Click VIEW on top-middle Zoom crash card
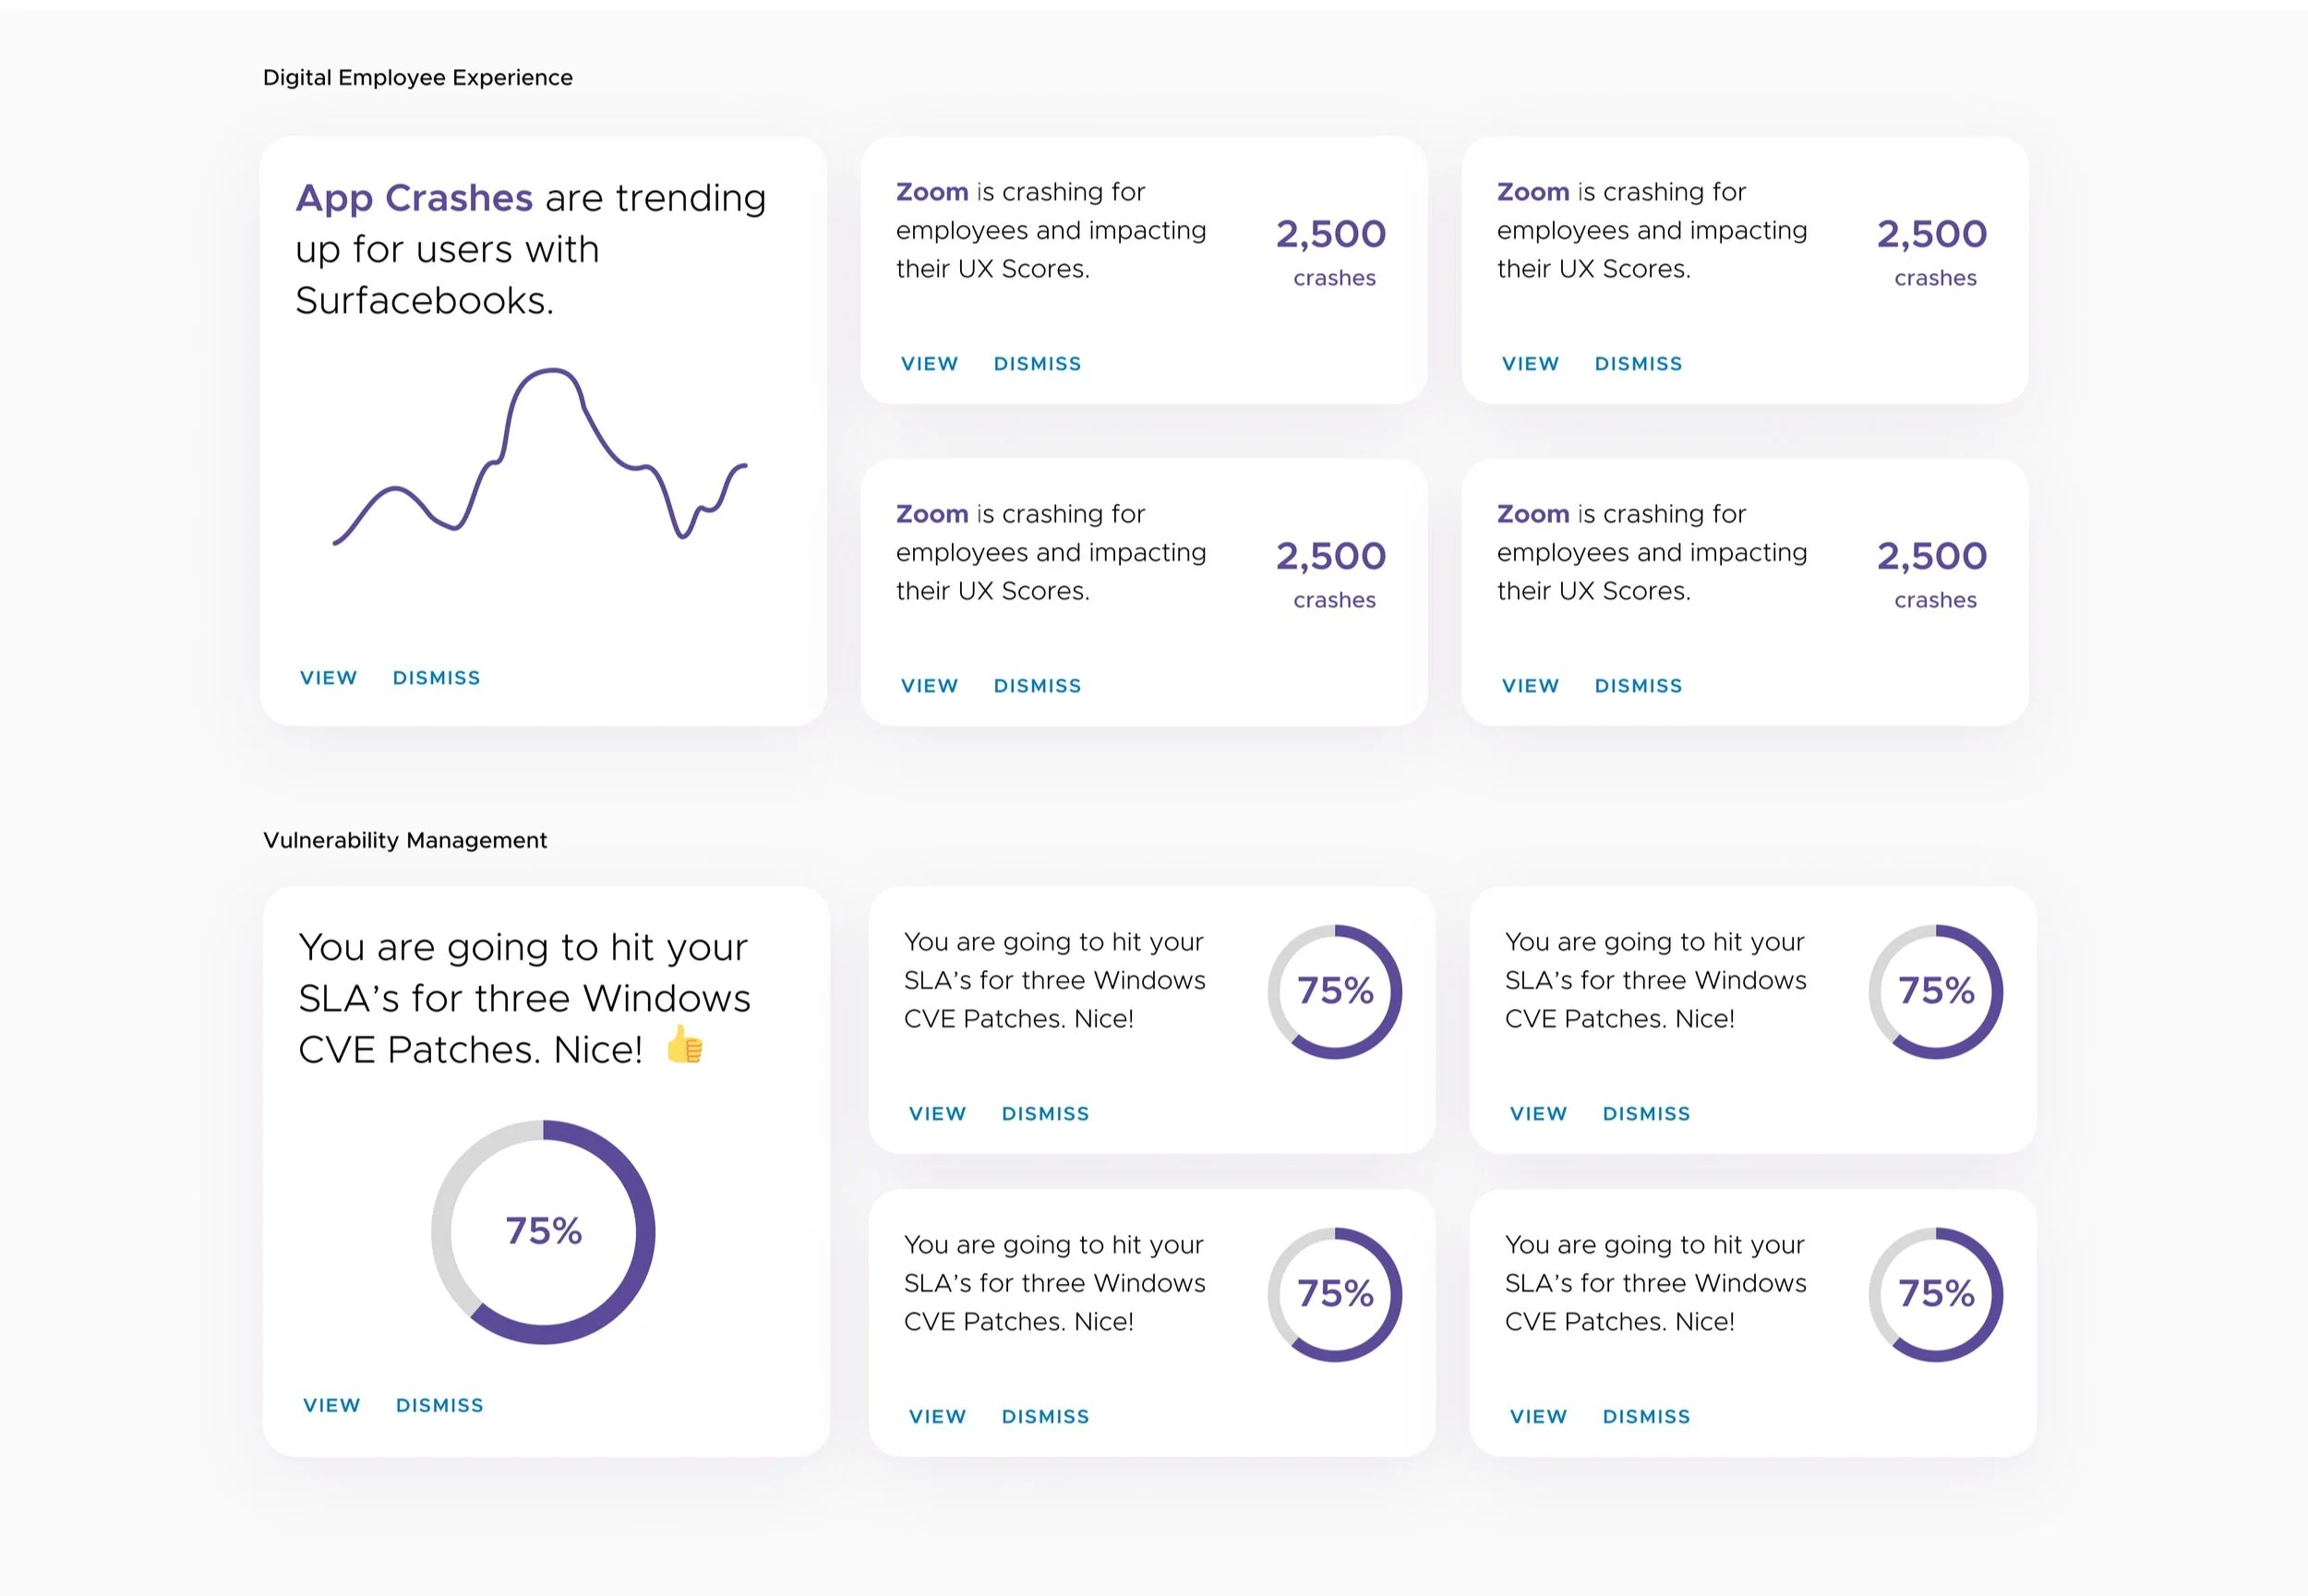This screenshot has width=2308, height=1596. (x=929, y=364)
